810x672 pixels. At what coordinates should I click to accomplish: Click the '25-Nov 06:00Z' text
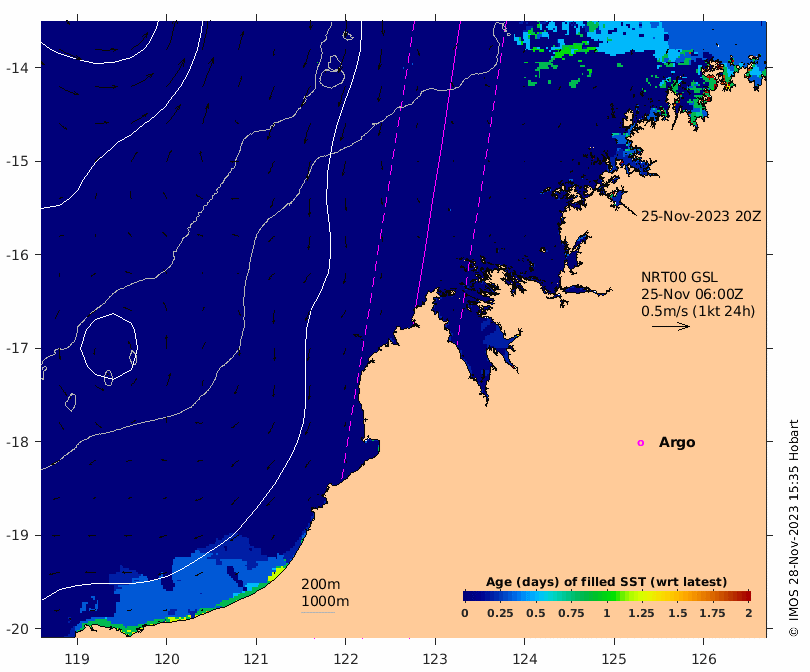692,294
